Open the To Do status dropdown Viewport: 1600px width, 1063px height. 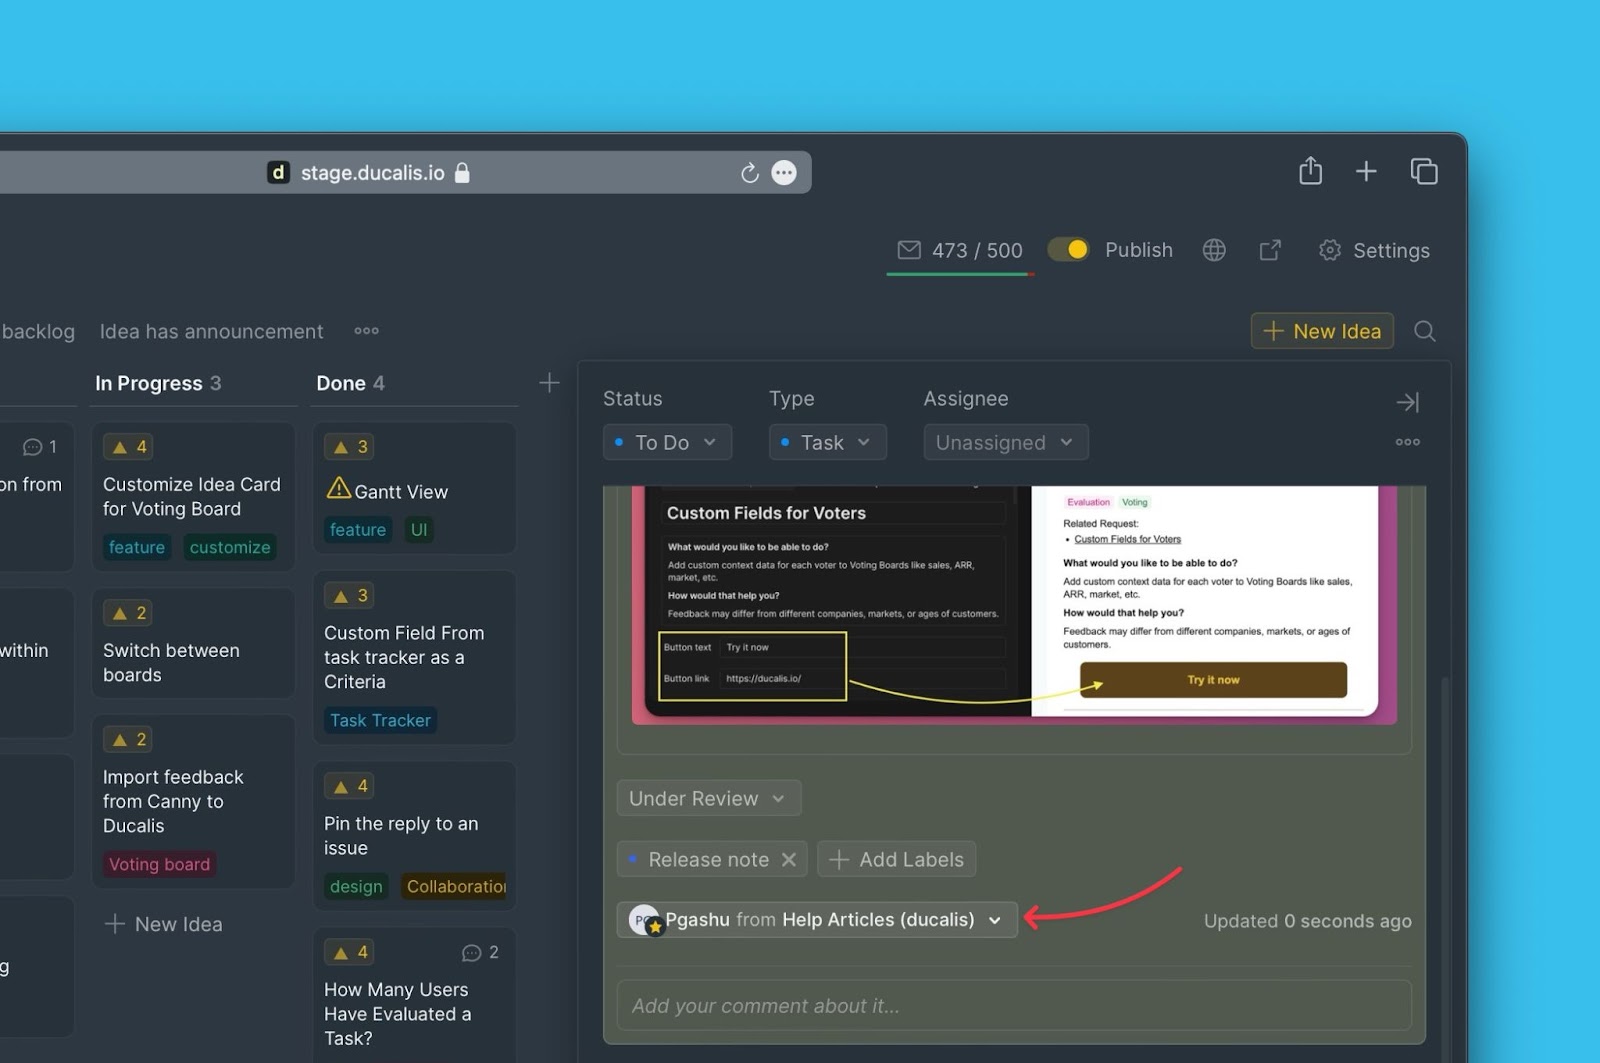(x=667, y=443)
